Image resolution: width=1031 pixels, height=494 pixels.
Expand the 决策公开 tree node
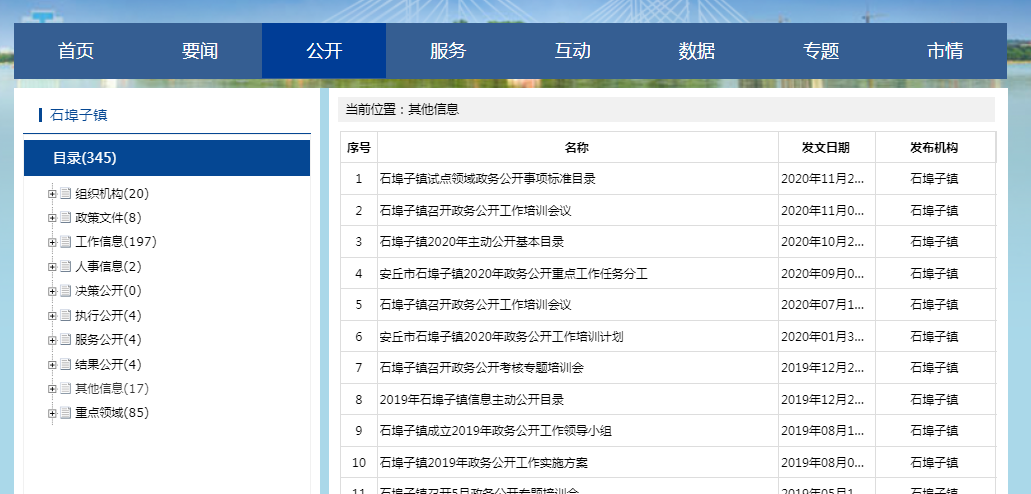(52, 291)
